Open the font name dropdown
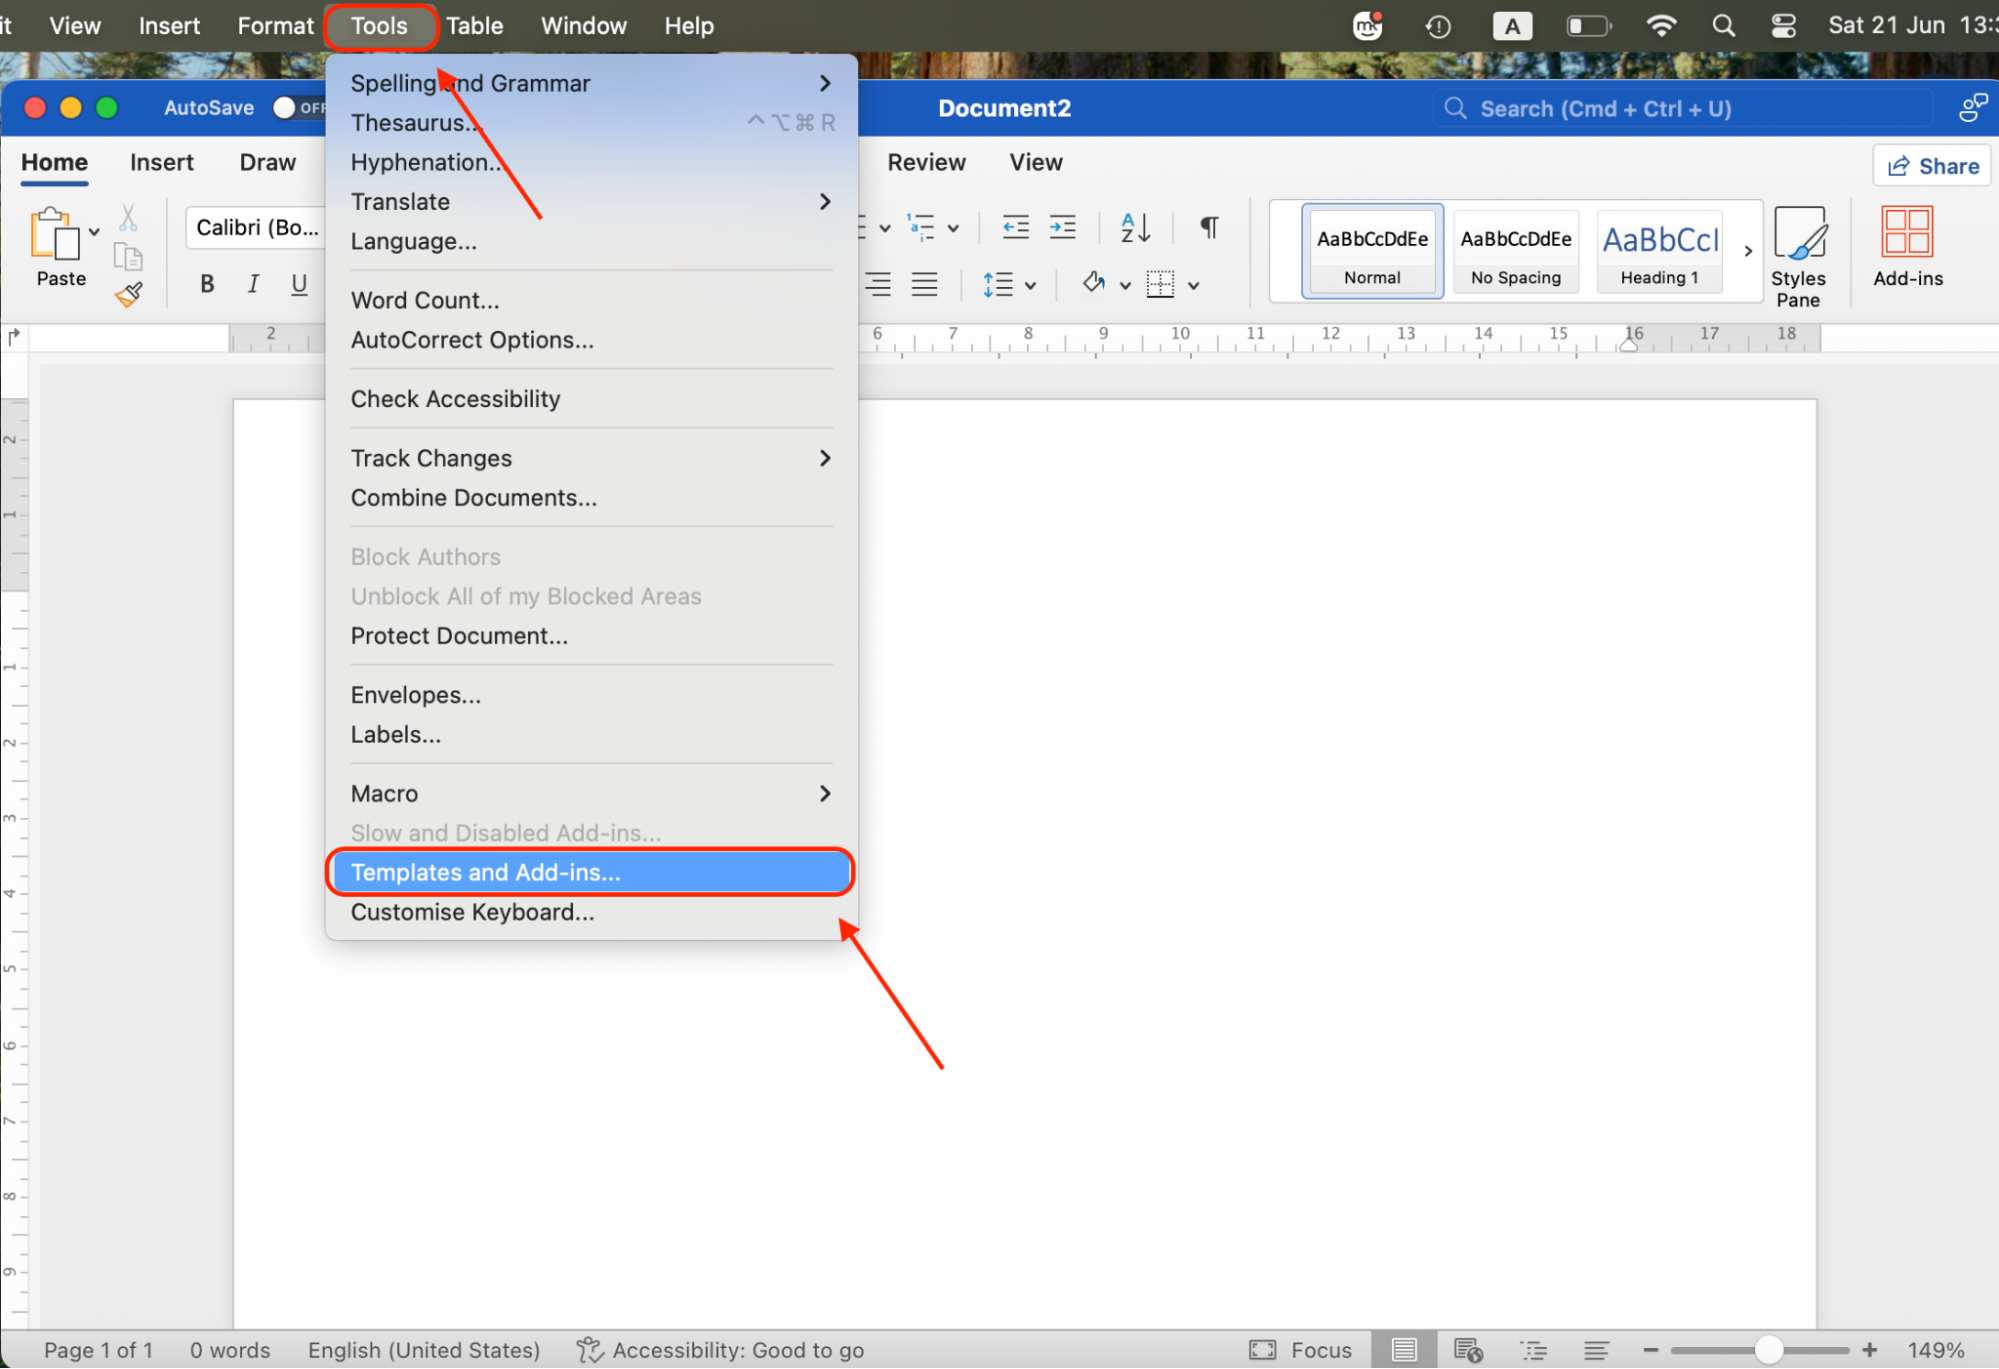1999x1369 pixels. pos(255,227)
